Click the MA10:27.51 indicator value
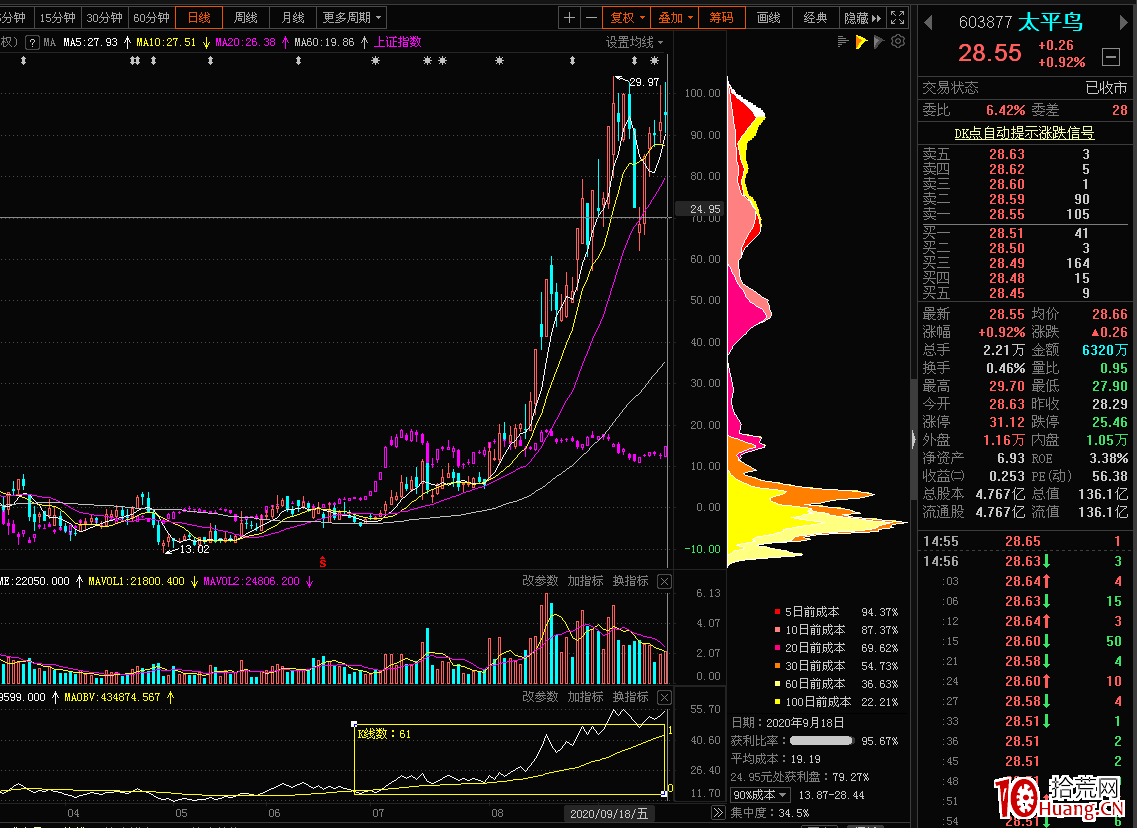The image size is (1137, 828). (166, 42)
